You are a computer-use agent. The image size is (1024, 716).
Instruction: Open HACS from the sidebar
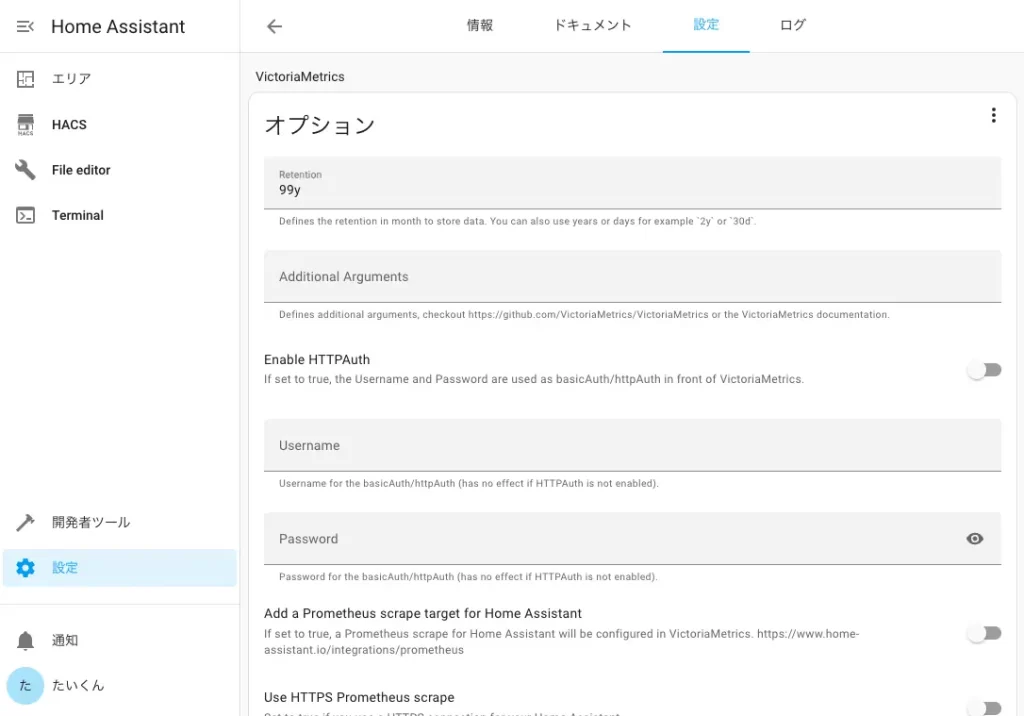pyautogui.click(x=120, y=124)
